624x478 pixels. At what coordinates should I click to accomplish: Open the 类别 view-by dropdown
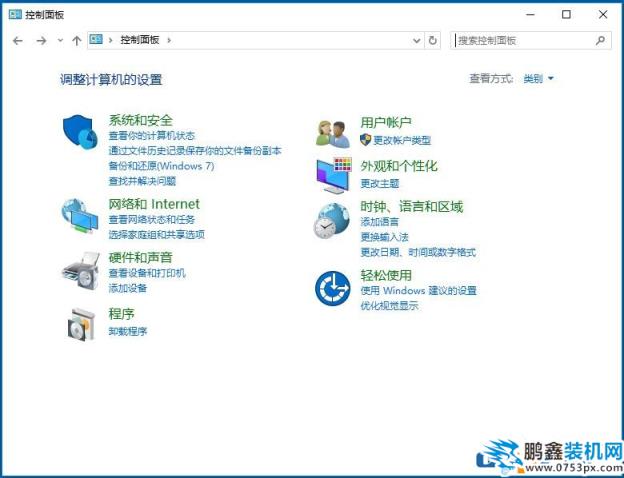point(538,79)
